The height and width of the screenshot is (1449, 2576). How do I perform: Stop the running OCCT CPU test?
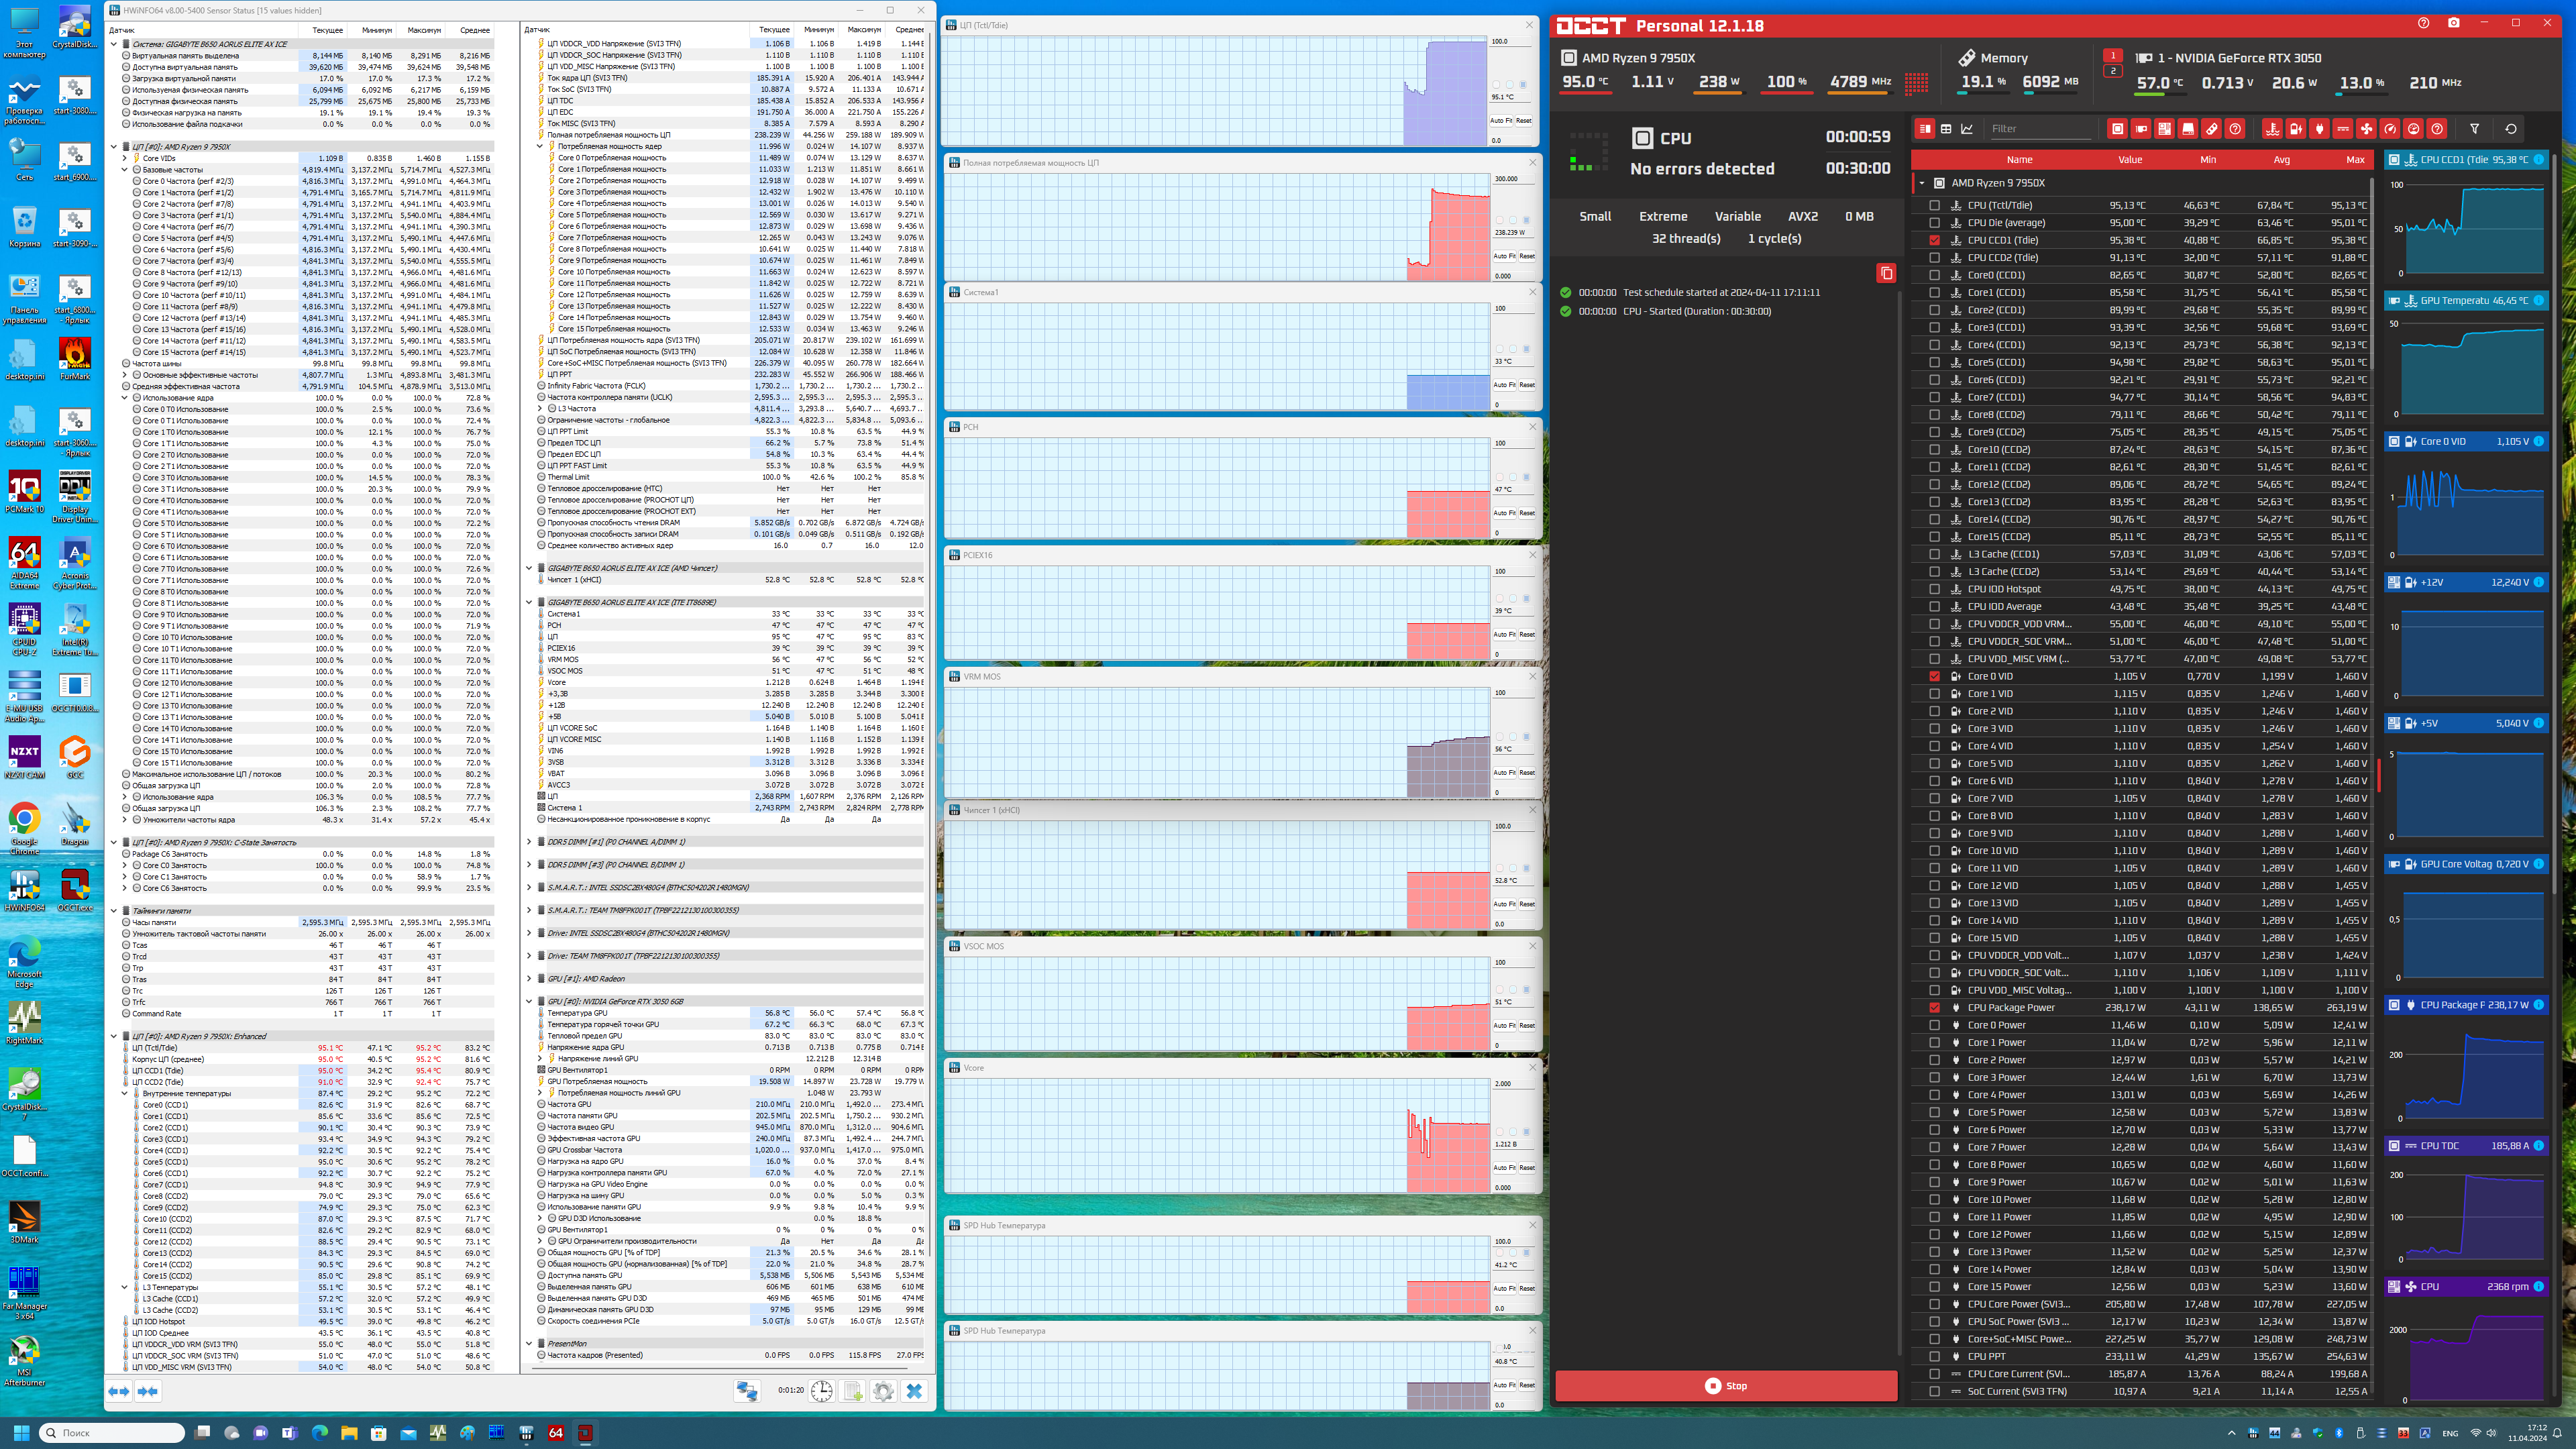coord(1726,1386)
